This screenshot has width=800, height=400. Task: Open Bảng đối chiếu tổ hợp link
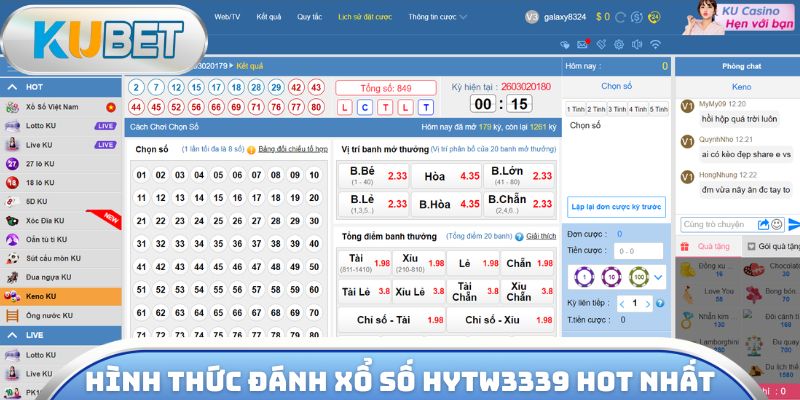293,149
